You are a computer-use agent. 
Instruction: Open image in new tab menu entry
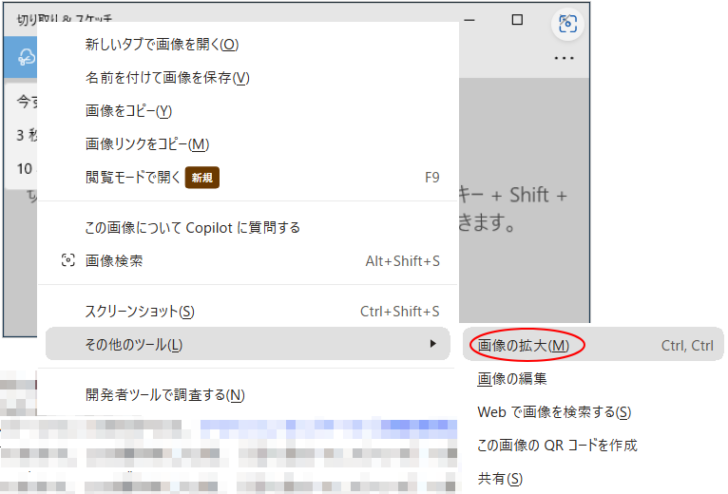pyautogui.click(x=247, y=45)
